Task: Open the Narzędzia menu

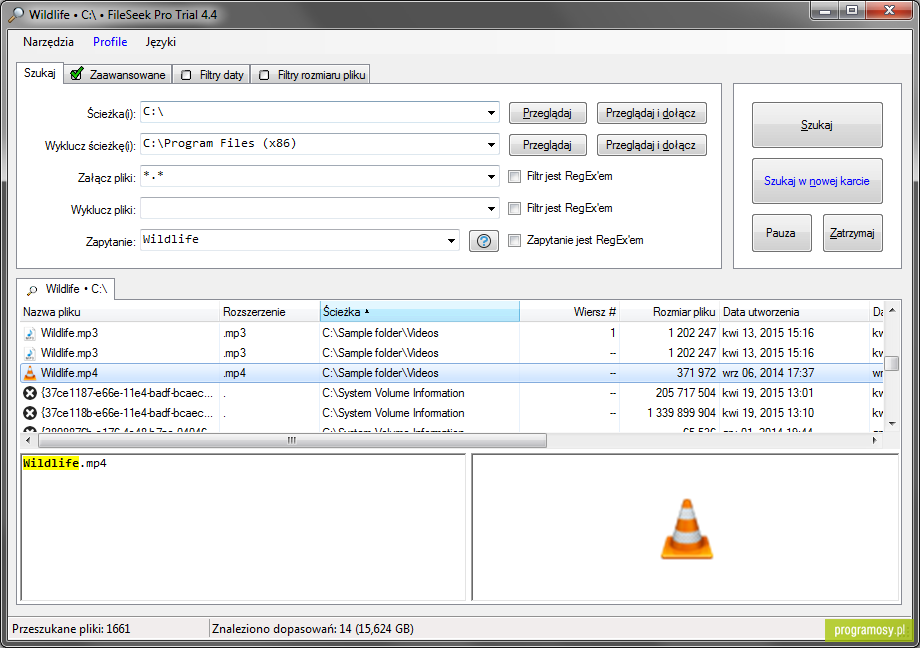Action: click(x=49, y=42)
